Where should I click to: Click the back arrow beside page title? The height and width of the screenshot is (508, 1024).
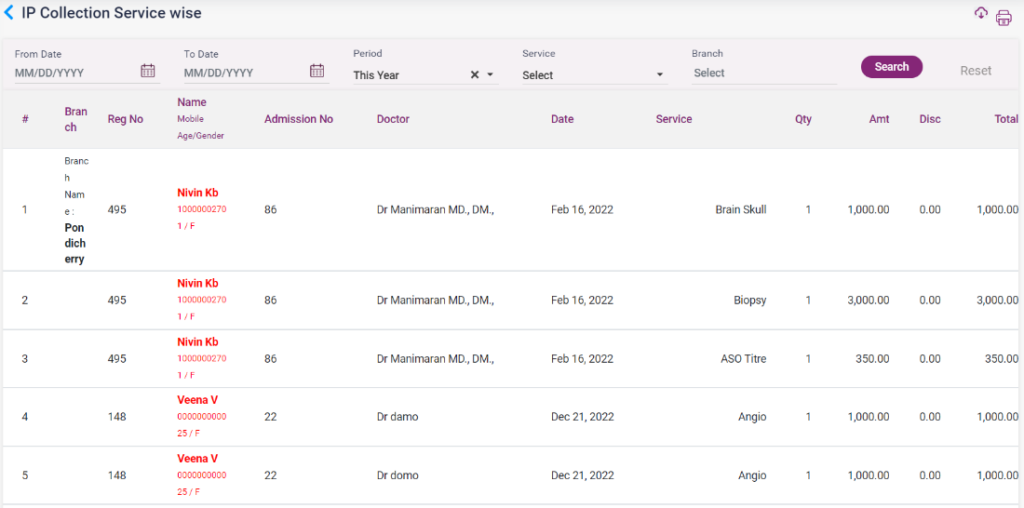[9, 14]
